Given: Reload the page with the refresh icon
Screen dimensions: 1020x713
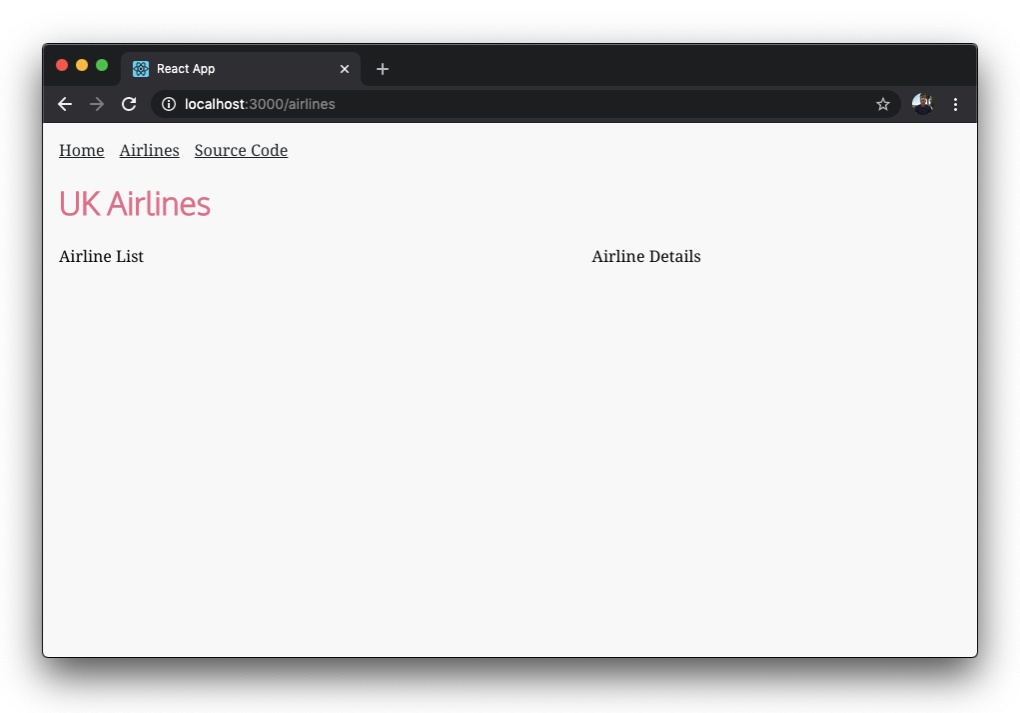Looking at the screenshot, I should (x=129, y=104).
